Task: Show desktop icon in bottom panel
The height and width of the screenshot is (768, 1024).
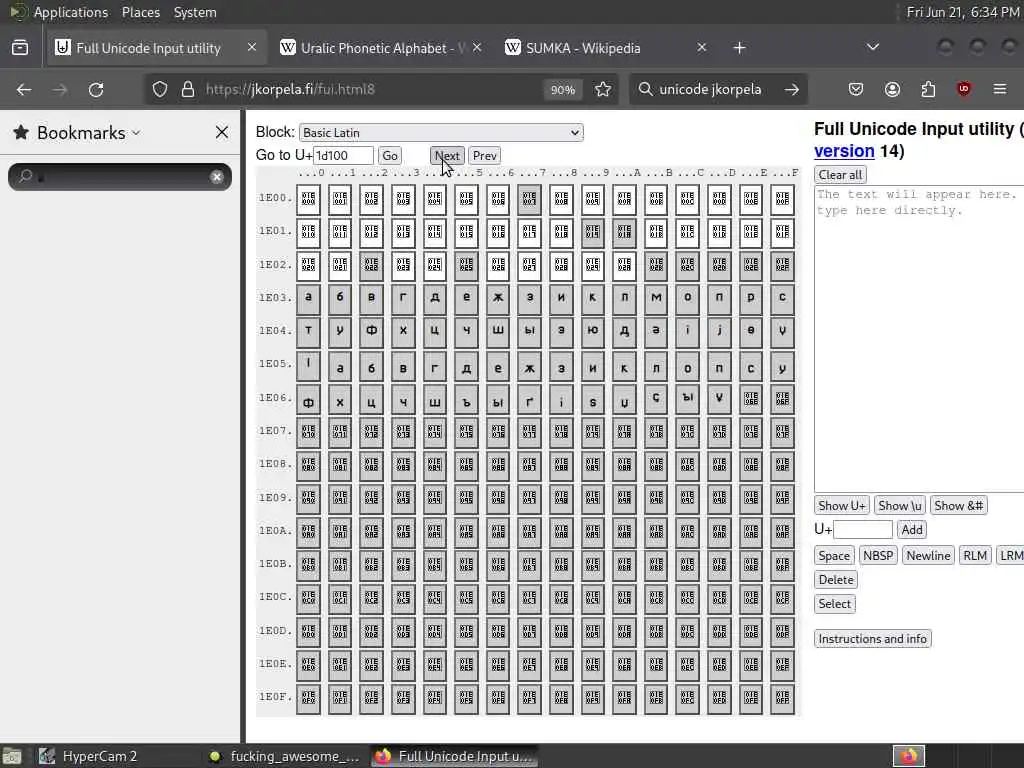Action: 12,756
